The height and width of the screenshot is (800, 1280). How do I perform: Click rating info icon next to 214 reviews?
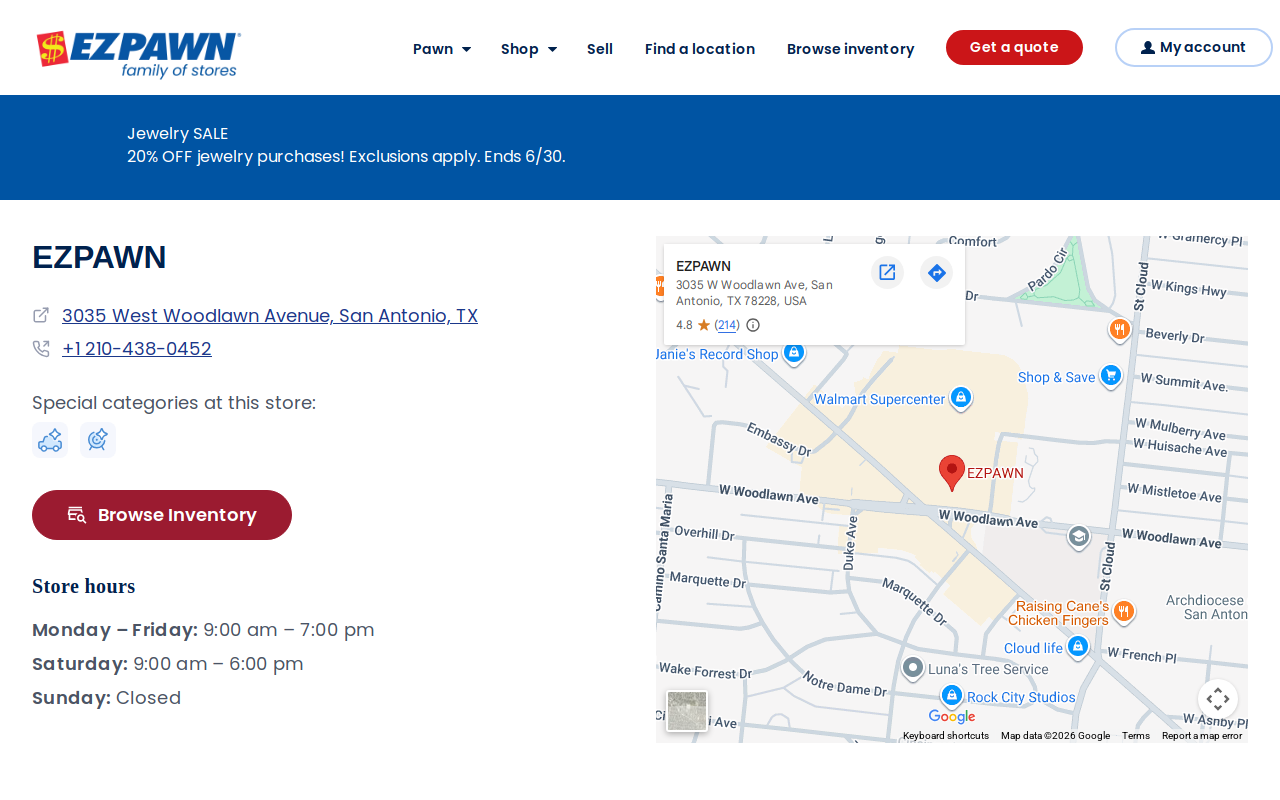pos(753,325)
